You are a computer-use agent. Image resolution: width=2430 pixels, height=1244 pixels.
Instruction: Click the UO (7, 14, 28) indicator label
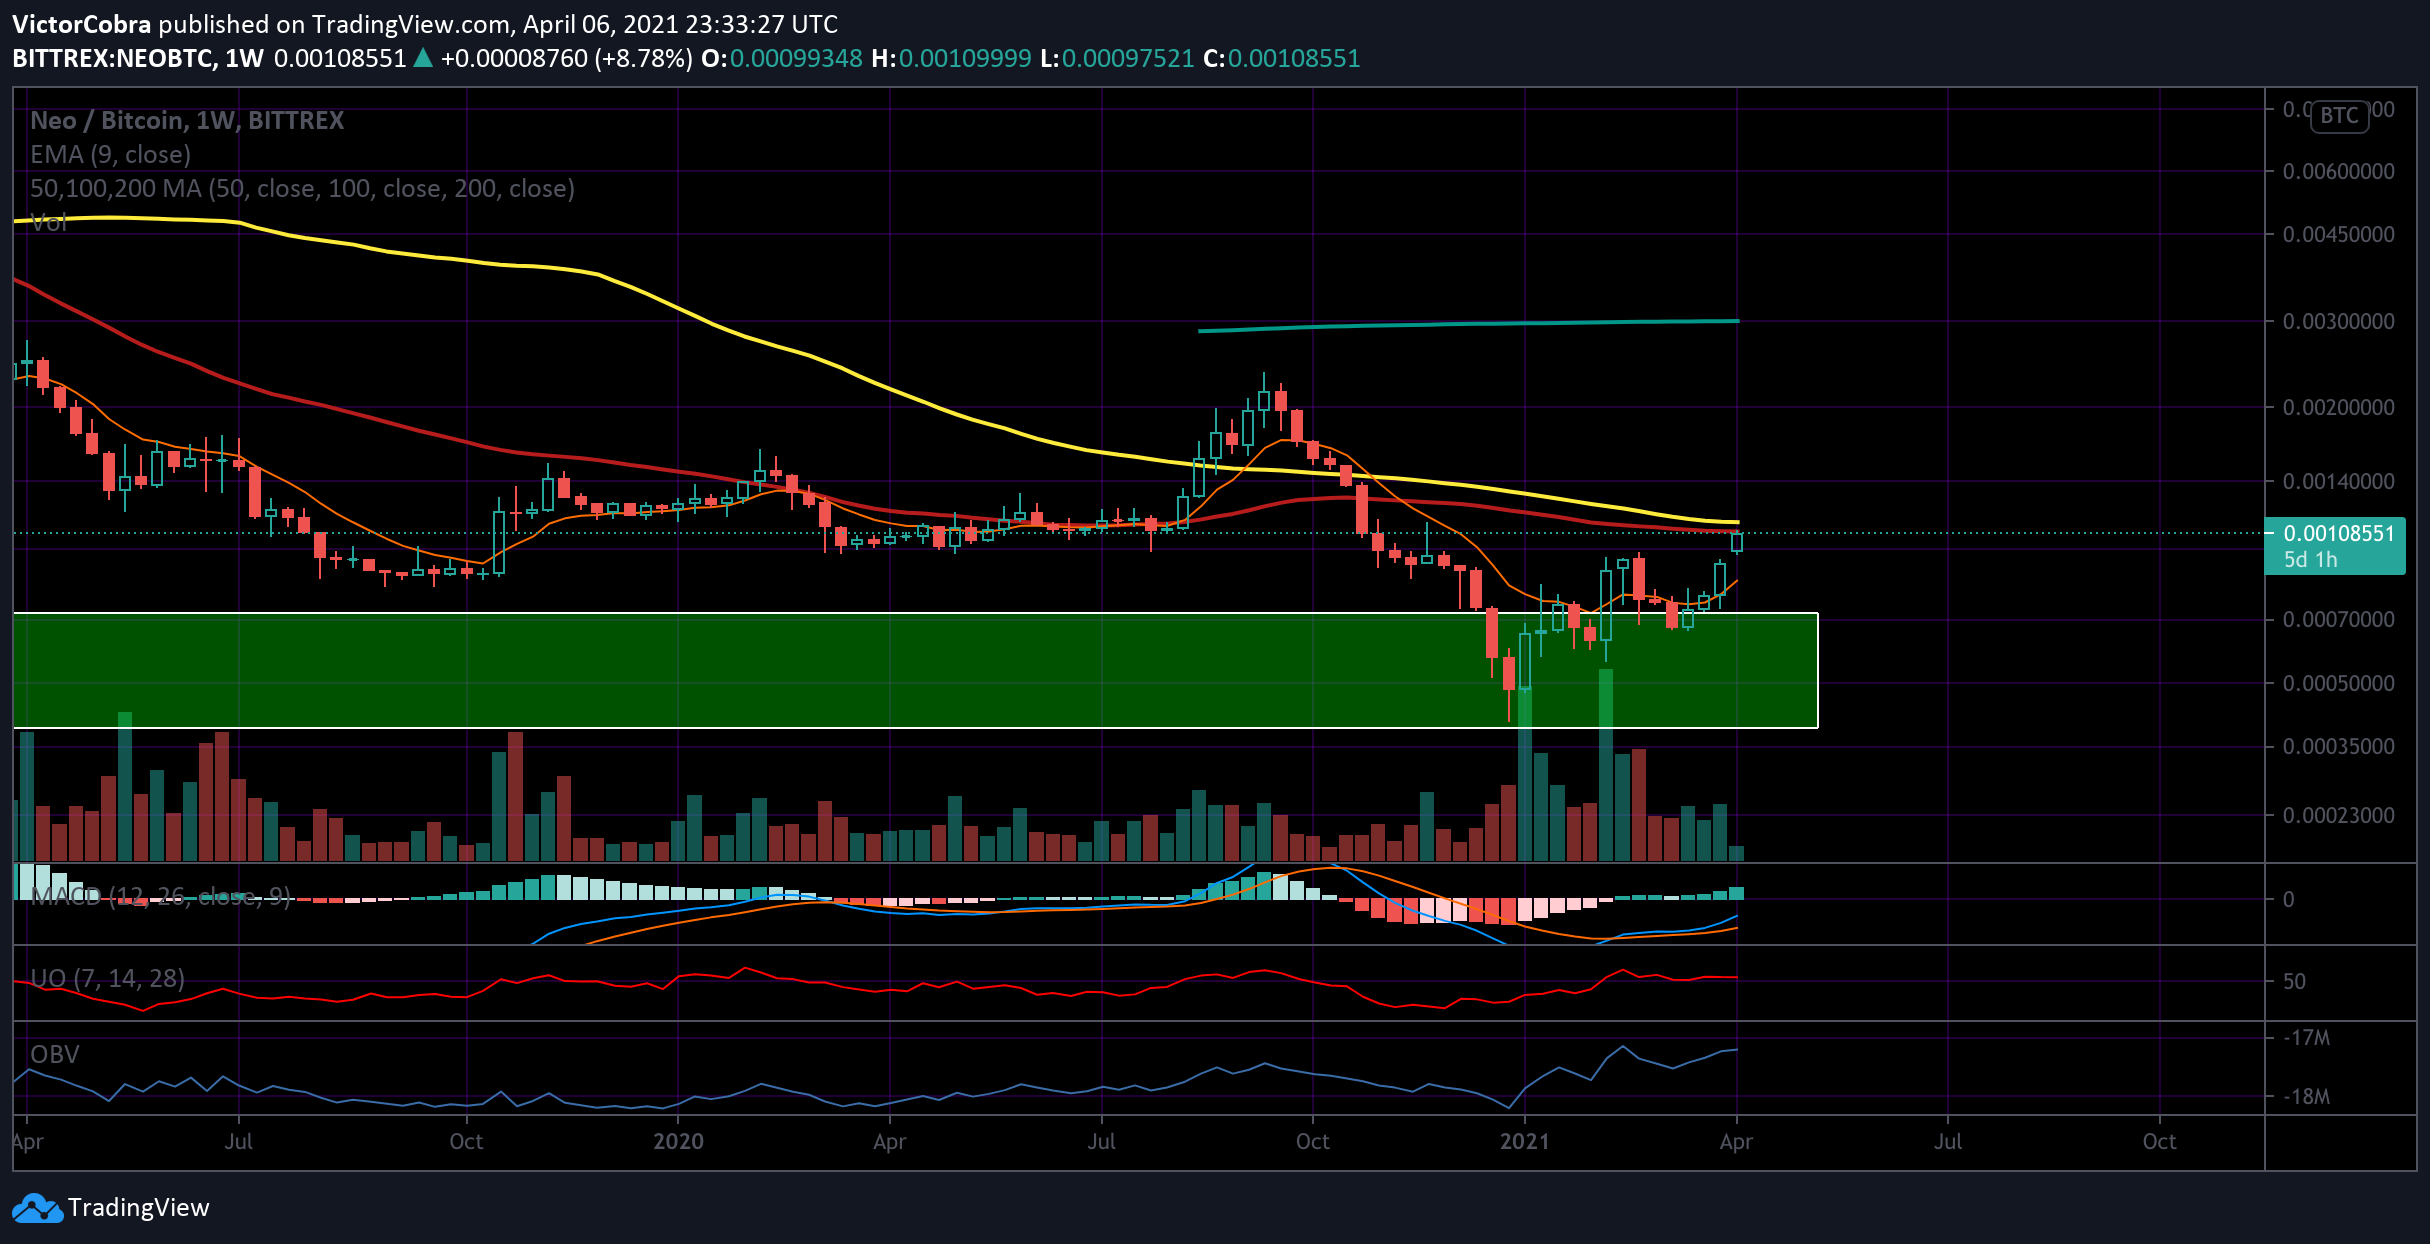coord(107,978)
